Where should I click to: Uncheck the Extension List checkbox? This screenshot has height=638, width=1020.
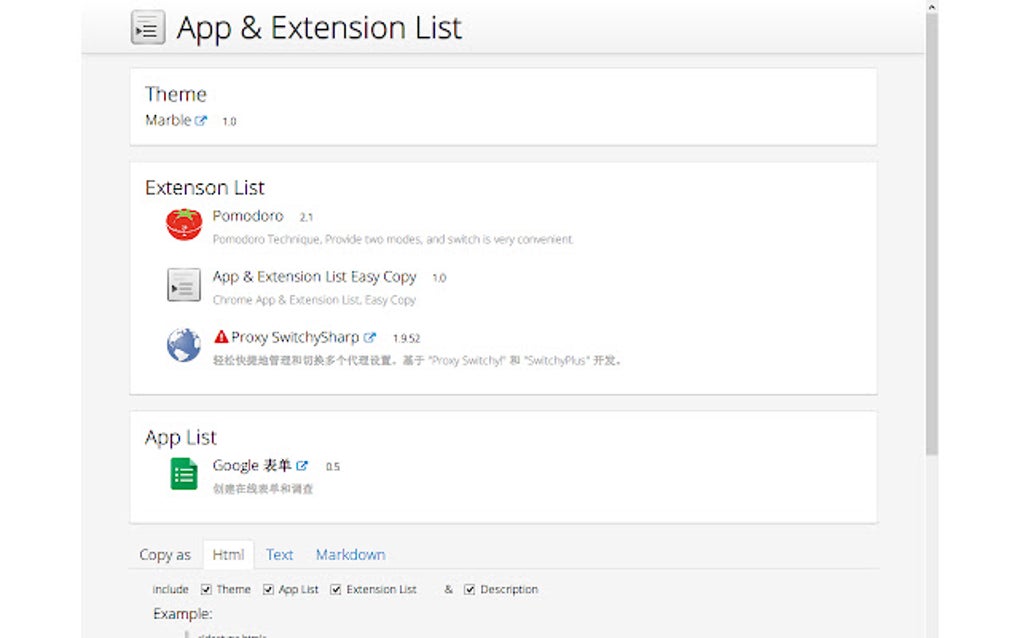[337, 589]
